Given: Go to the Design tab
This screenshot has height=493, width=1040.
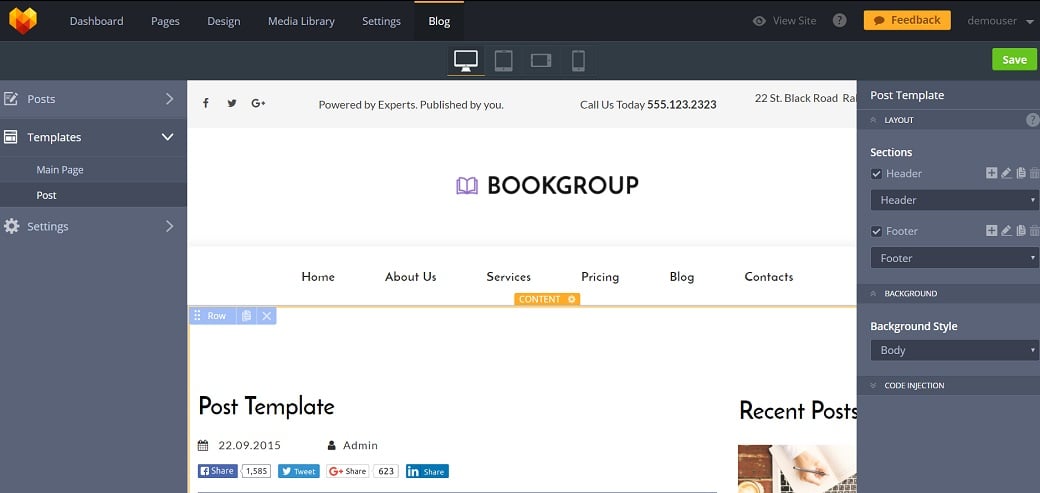Looking at the screenshot, I should 223,21.
